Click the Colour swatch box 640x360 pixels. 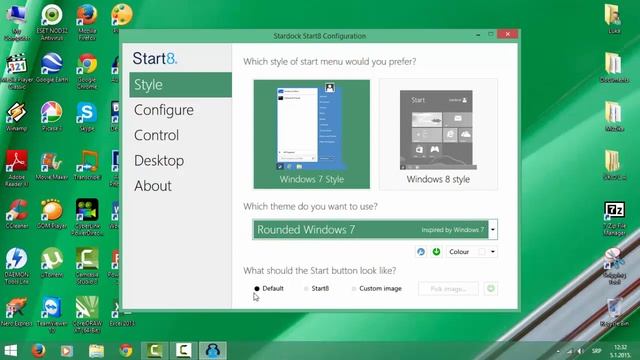482,252
